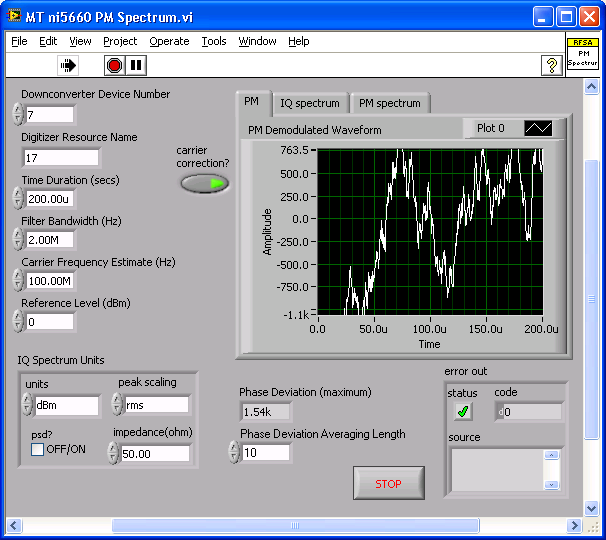
Task: Click the green status checkmark indicator
Action: [x=463, y=411]
